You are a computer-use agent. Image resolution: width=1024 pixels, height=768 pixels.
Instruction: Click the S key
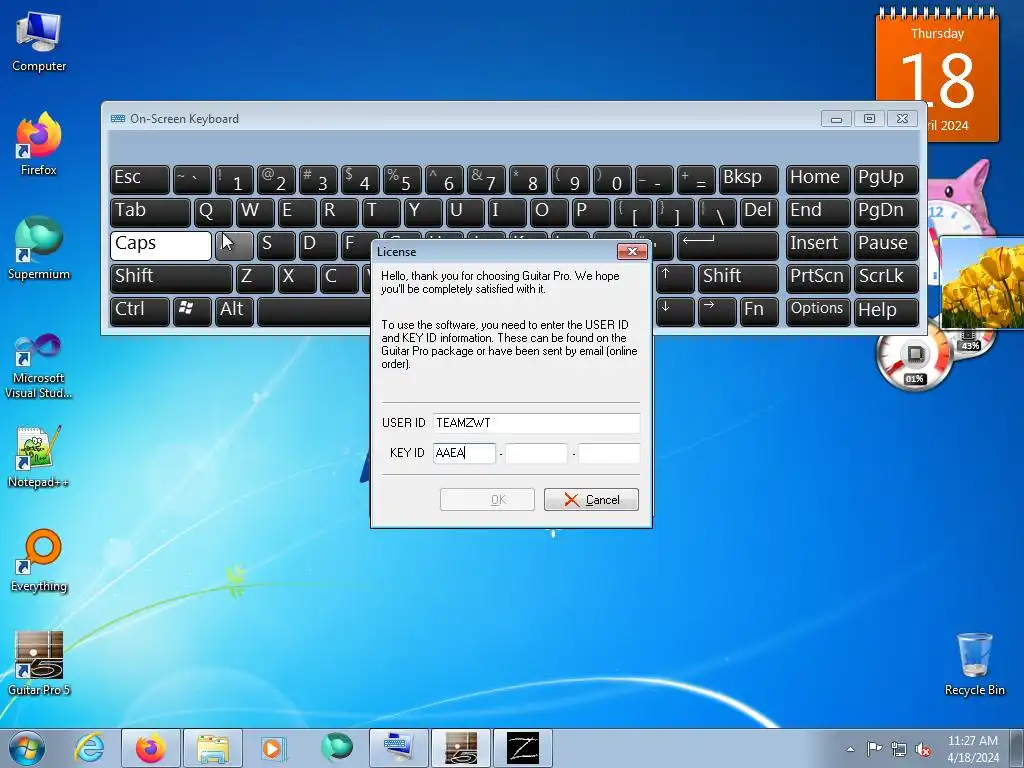pyautogui.click(x=276, y=245)
